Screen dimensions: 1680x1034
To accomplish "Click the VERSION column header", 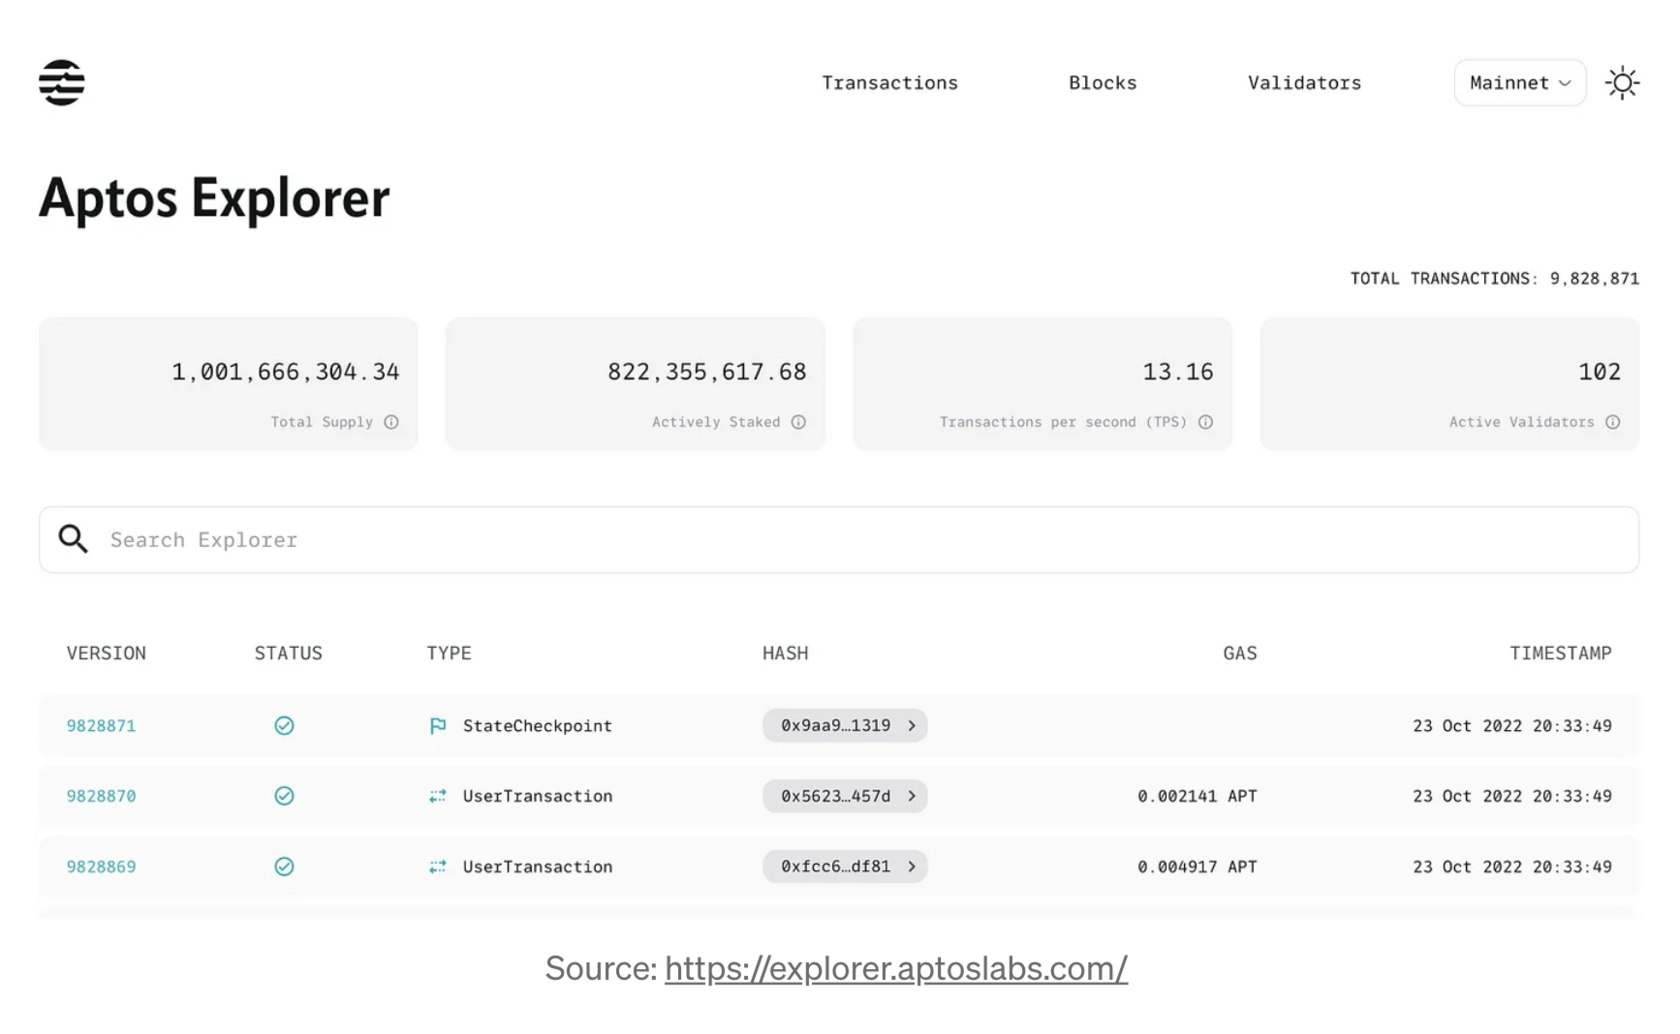I will [x=106, y=653].
